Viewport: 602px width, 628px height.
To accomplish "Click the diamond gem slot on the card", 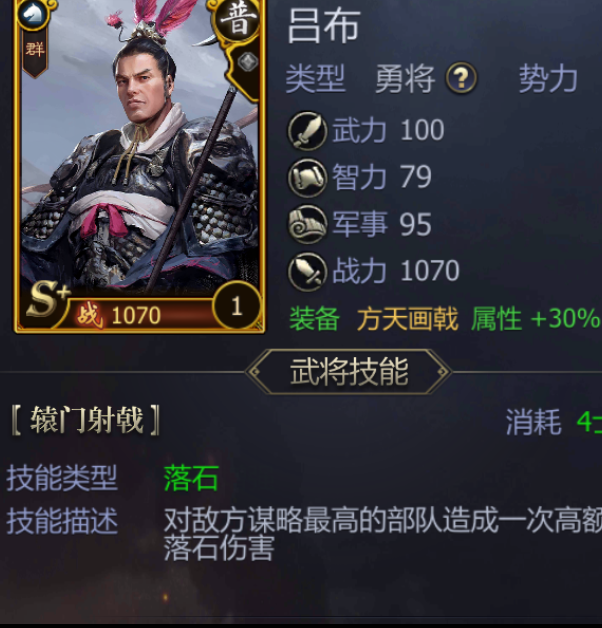I will coord(248,62).
